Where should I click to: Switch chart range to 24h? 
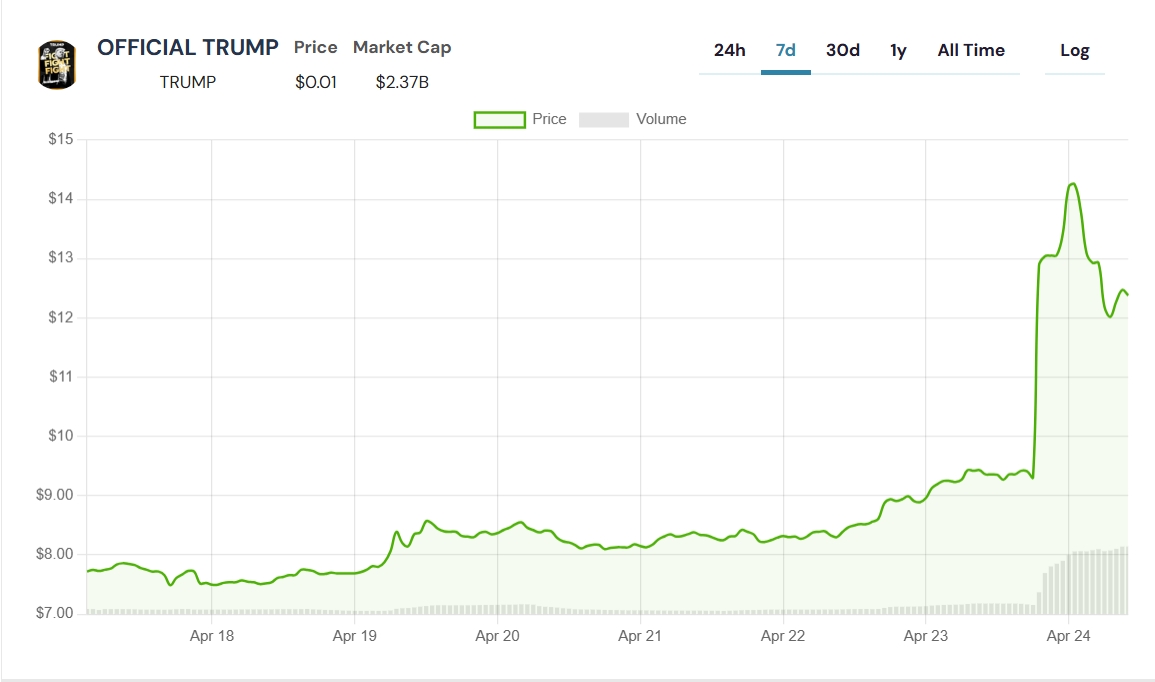tap(729, 50)
